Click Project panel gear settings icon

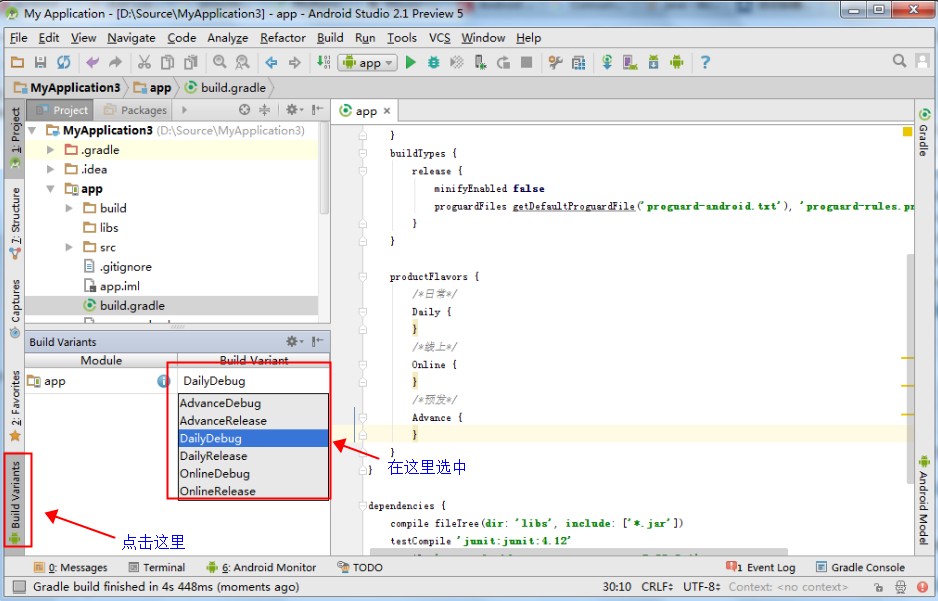(293, 109)
